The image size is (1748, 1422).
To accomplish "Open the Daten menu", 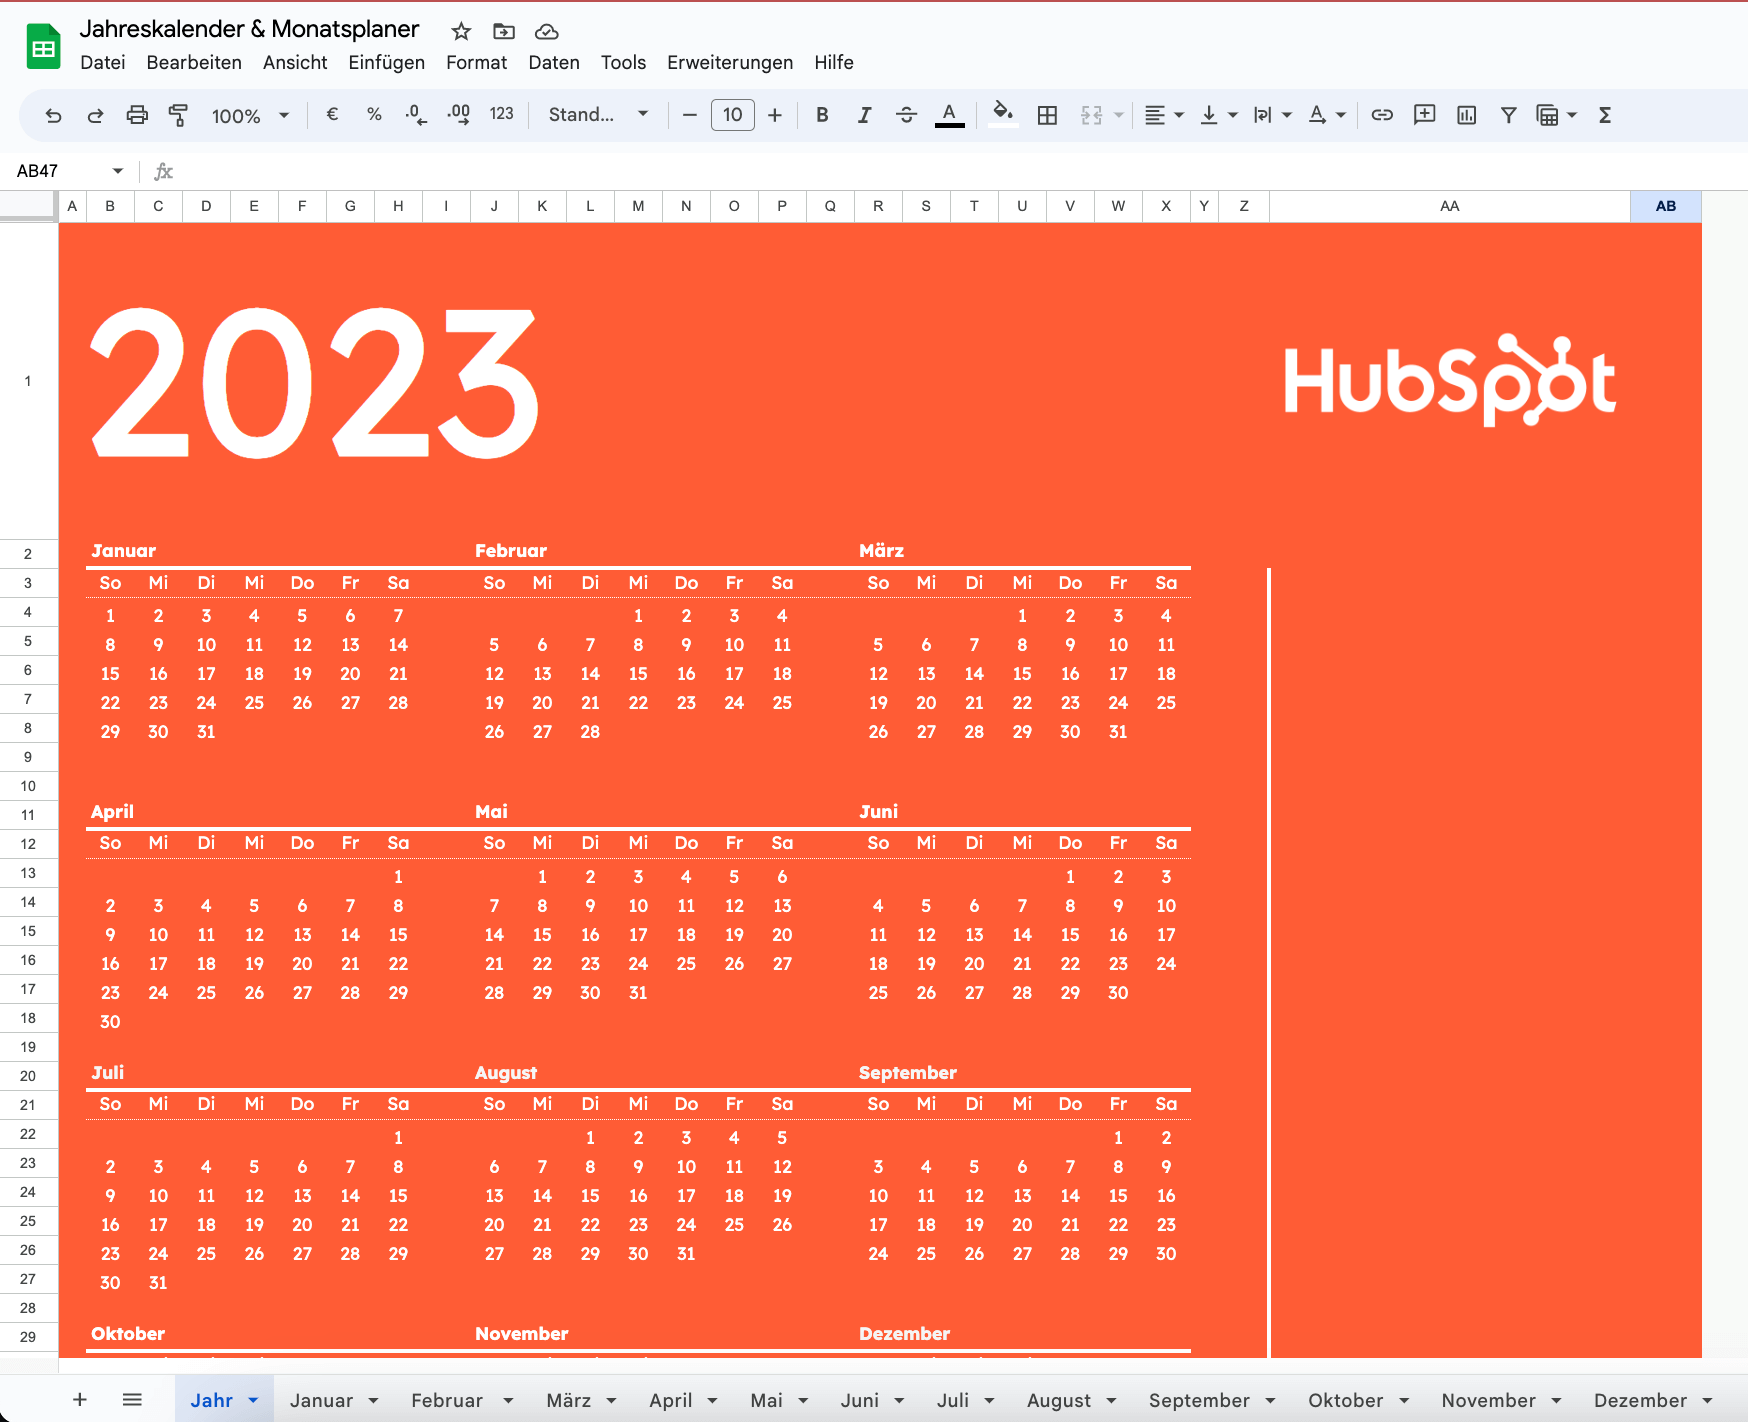I will [x=554, y=62].
